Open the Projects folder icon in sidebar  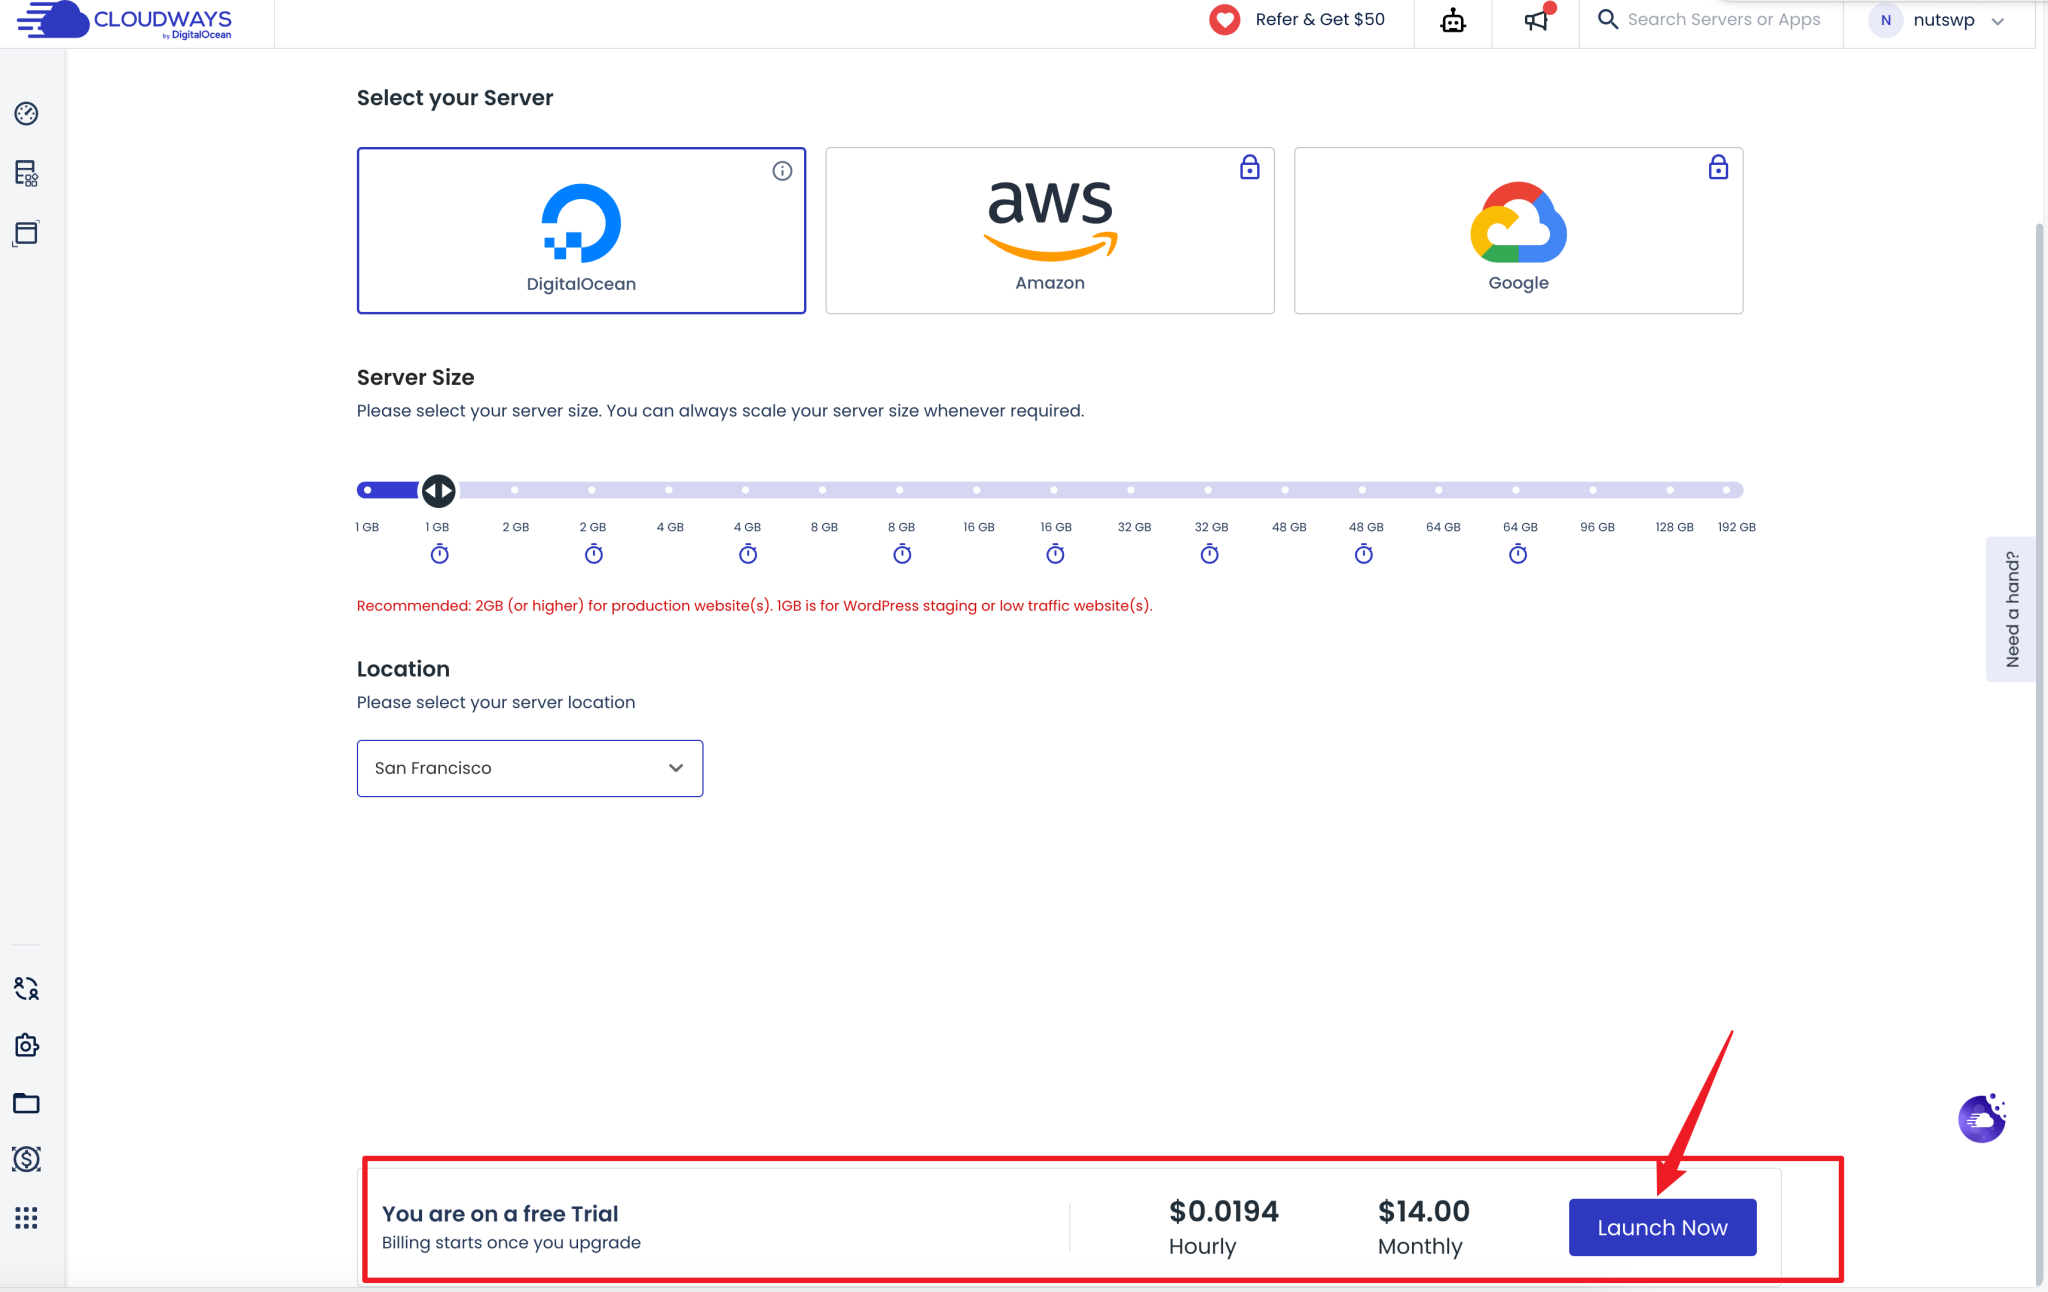[26, 1103]
